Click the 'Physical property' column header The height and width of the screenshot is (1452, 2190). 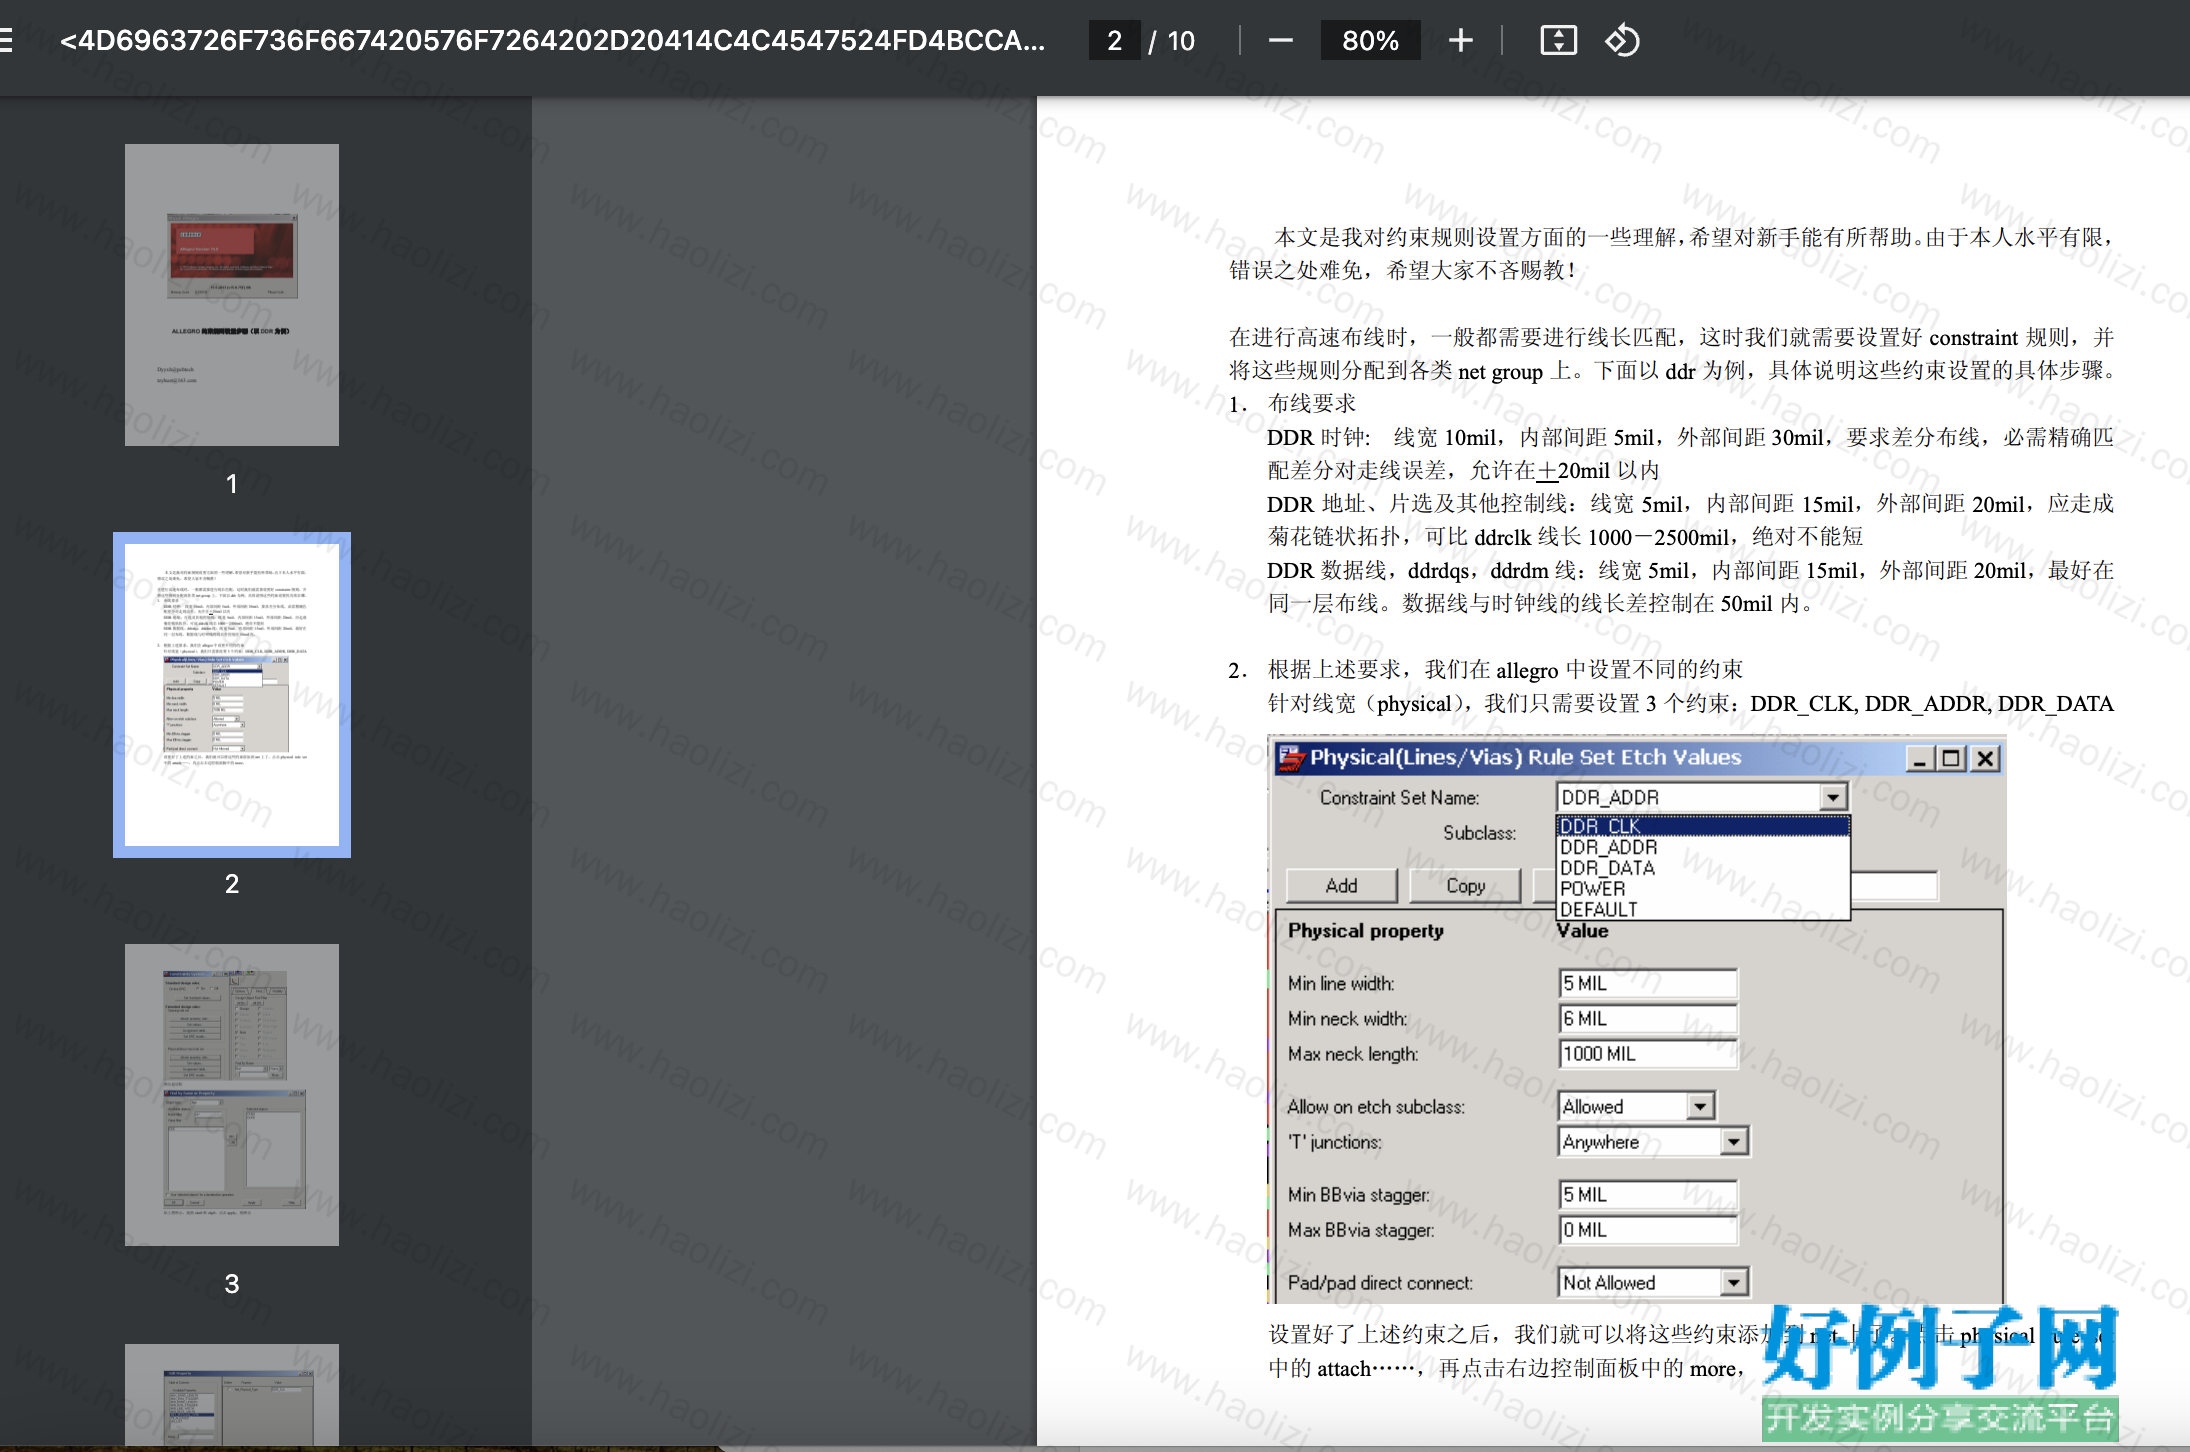1365,930
